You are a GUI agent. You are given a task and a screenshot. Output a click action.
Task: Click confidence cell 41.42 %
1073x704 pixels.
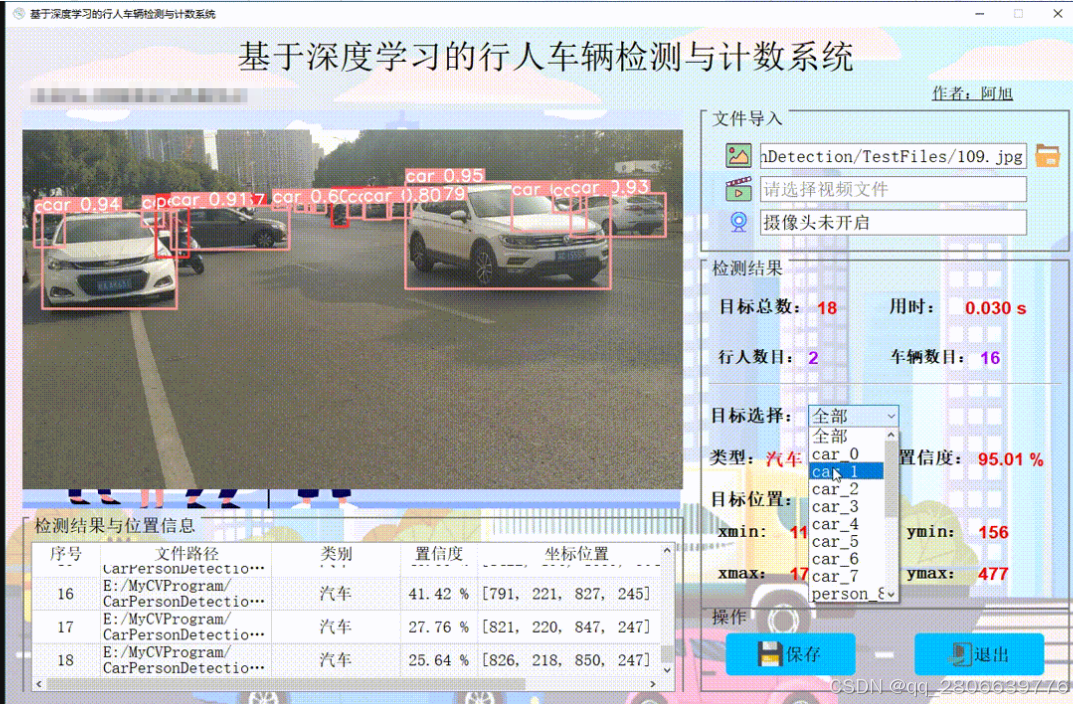pyautogui.click(x=439, y=594)
